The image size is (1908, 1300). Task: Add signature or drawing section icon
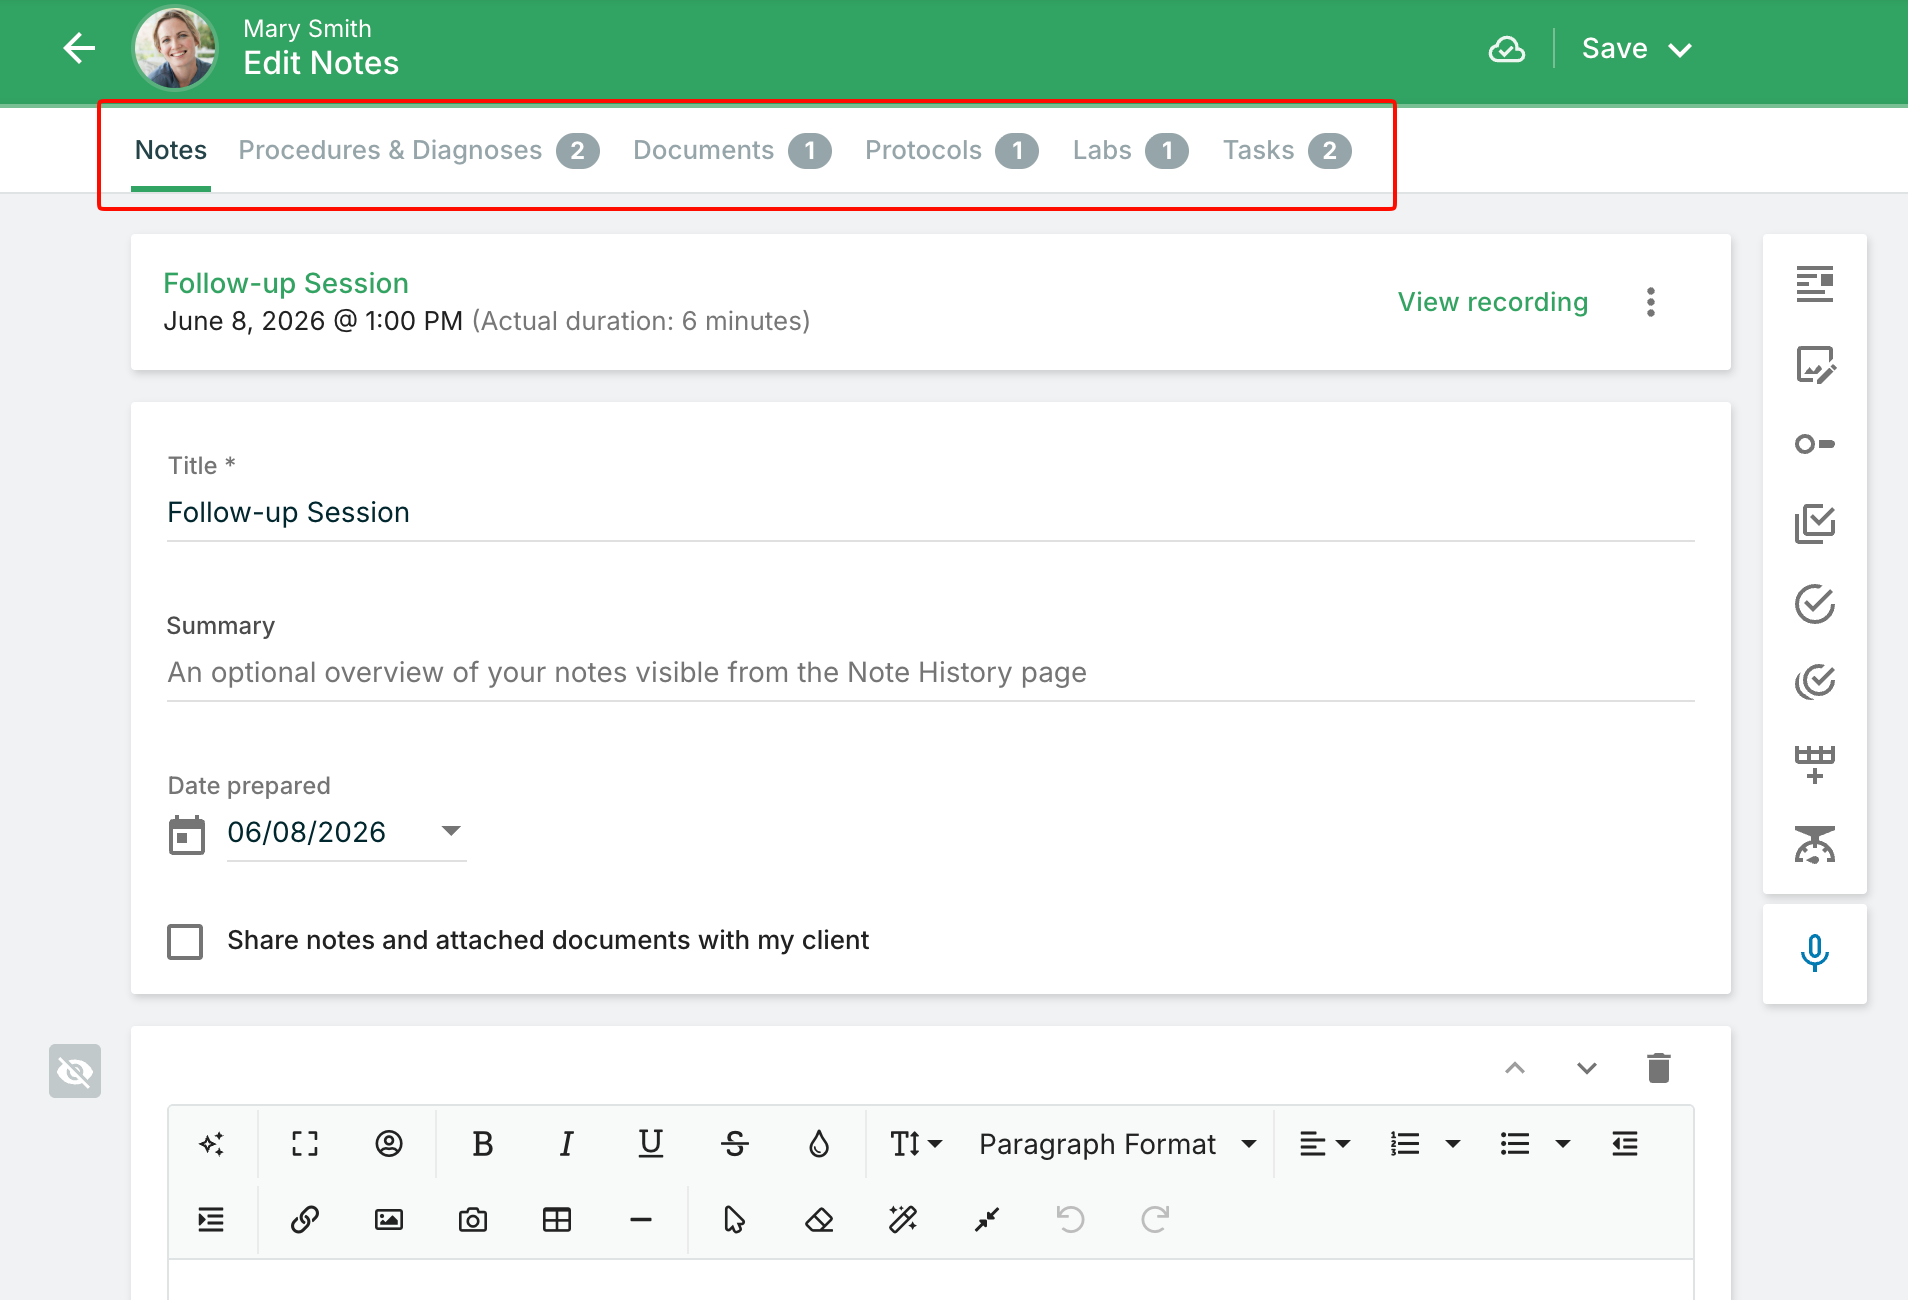point(1814,365)
